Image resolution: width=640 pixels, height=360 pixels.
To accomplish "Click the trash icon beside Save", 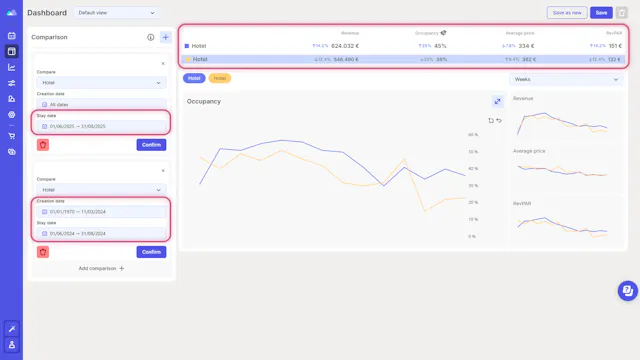I will (x=622, y=13).
